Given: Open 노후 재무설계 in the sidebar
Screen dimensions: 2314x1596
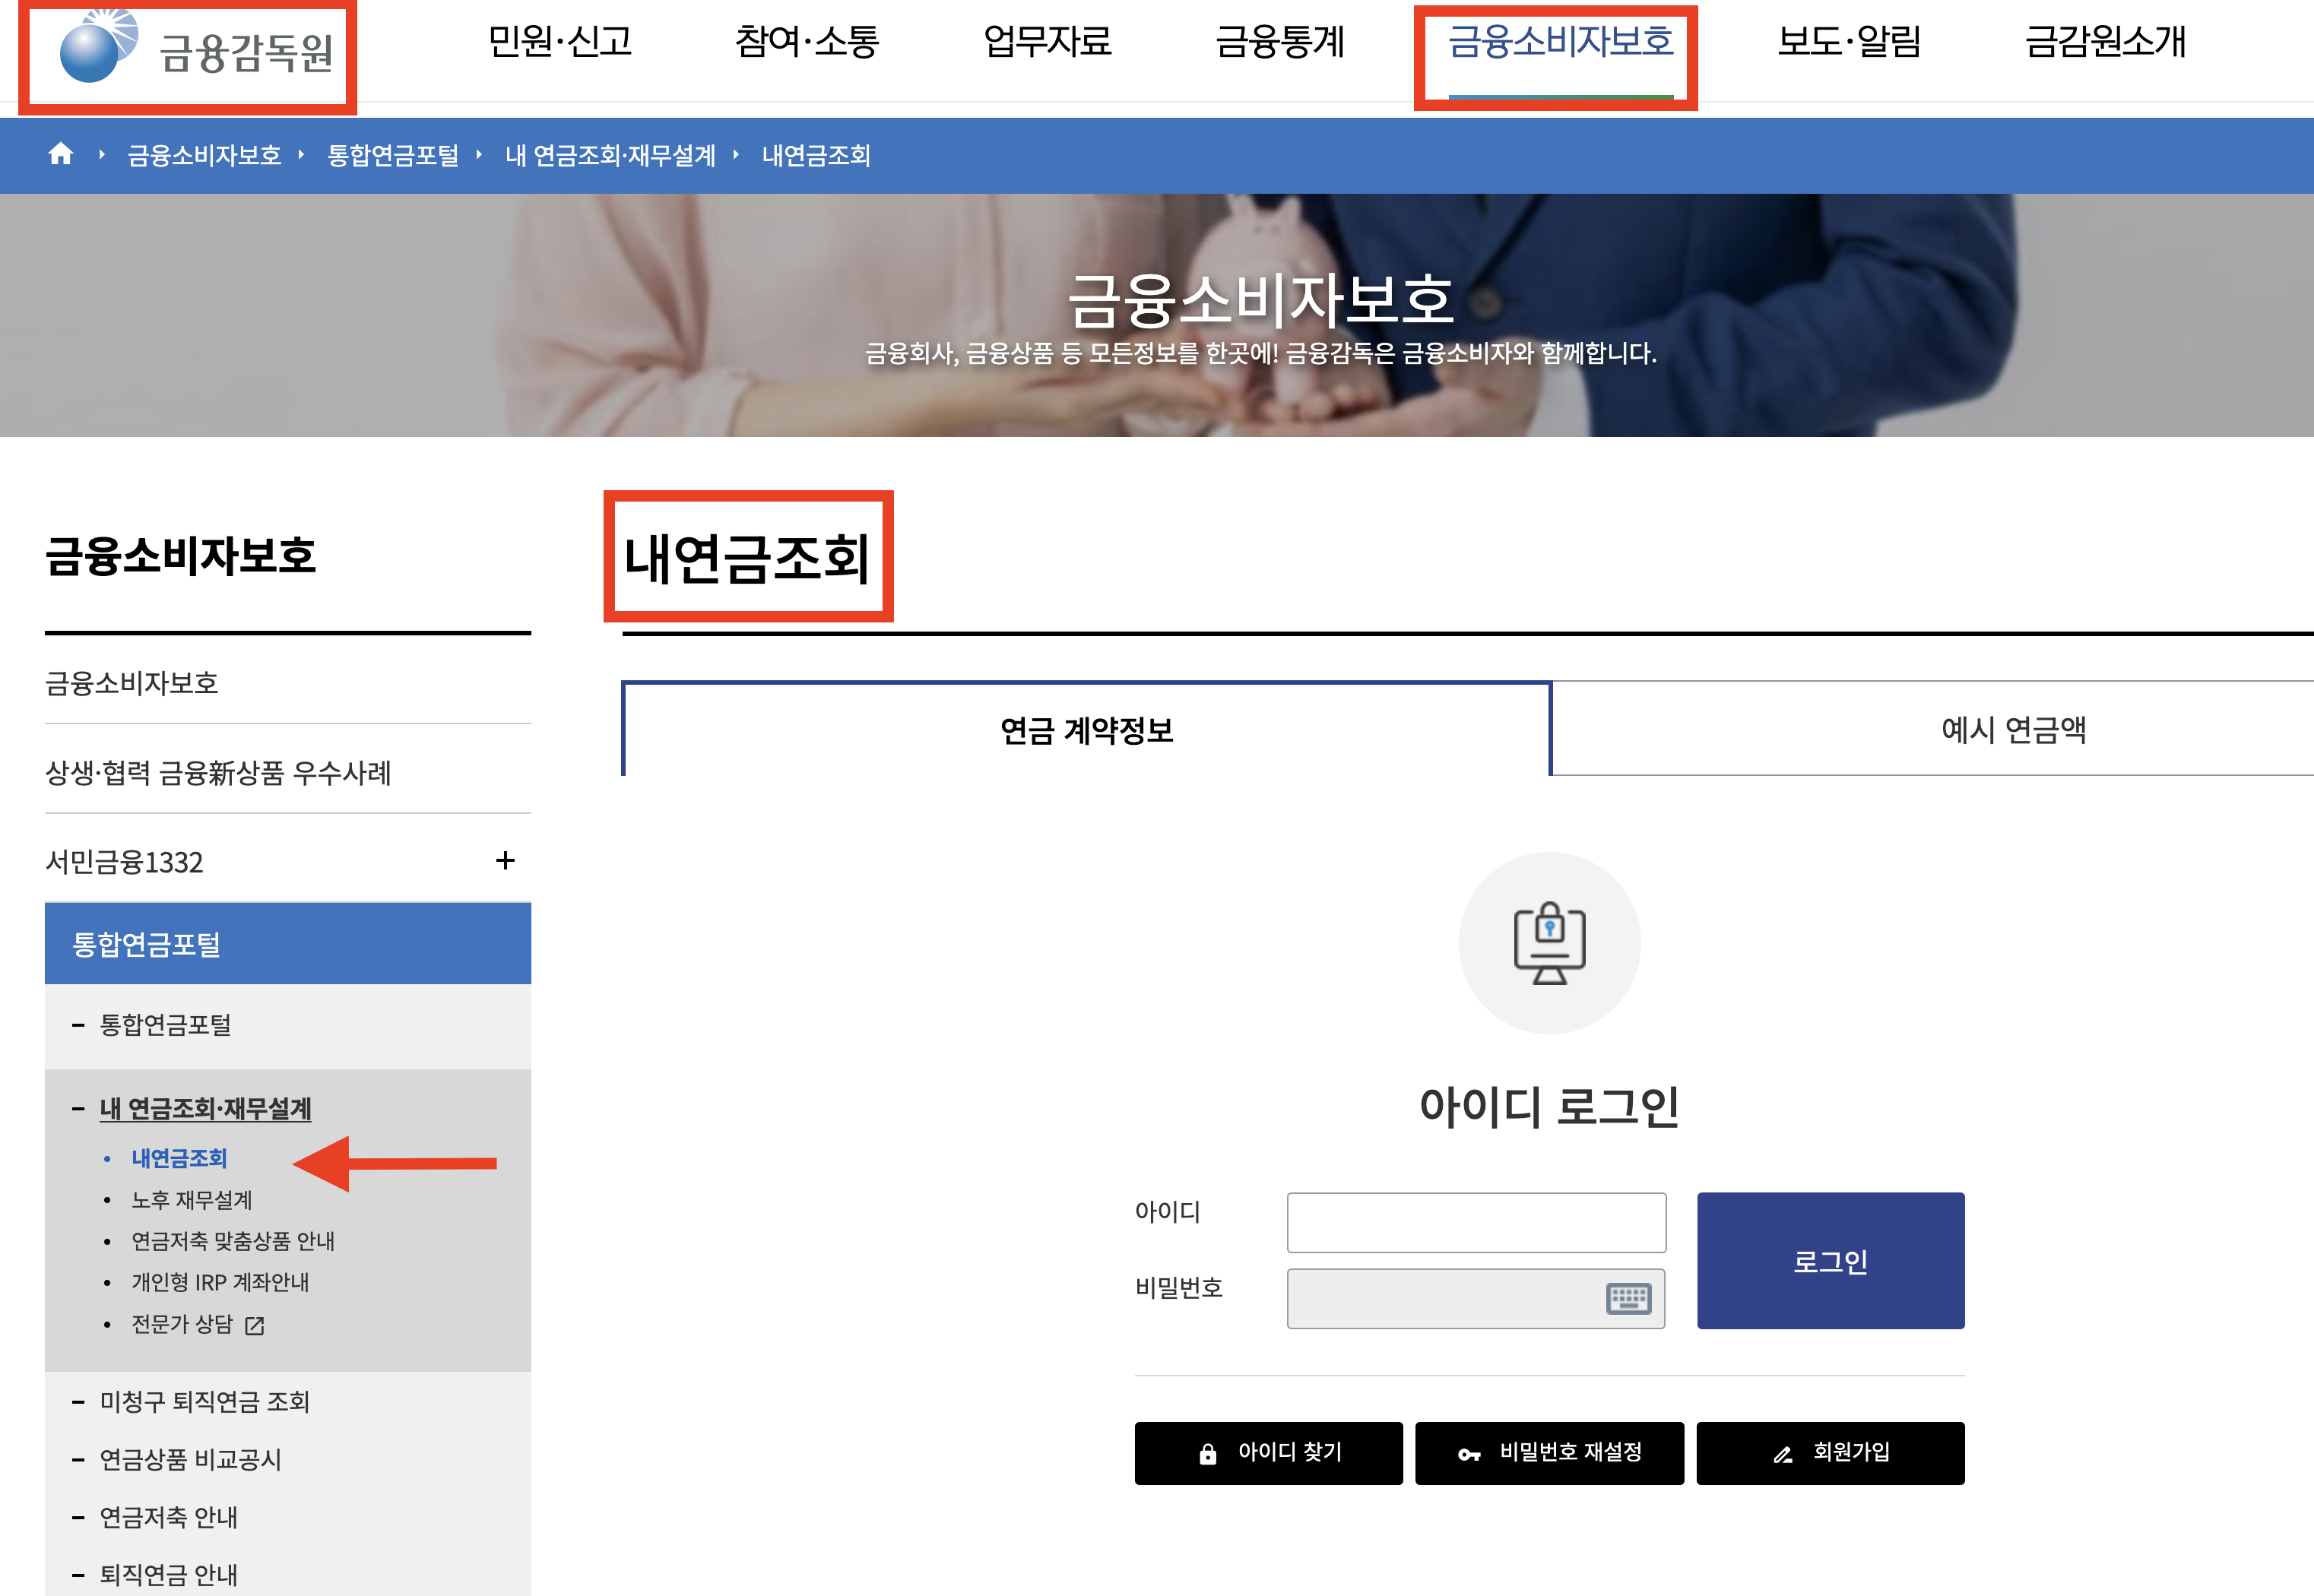Looking at the screenshot, I should [191, 1200].
